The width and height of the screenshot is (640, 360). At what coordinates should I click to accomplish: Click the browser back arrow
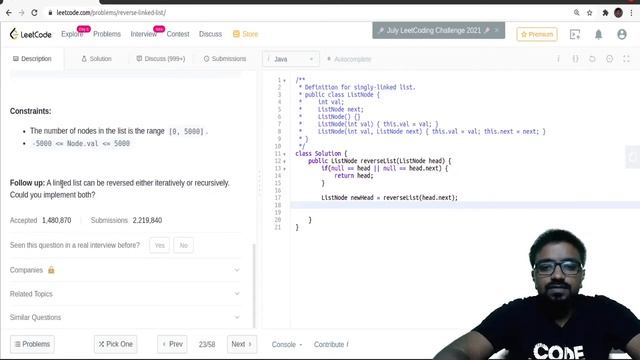point(9,13)
